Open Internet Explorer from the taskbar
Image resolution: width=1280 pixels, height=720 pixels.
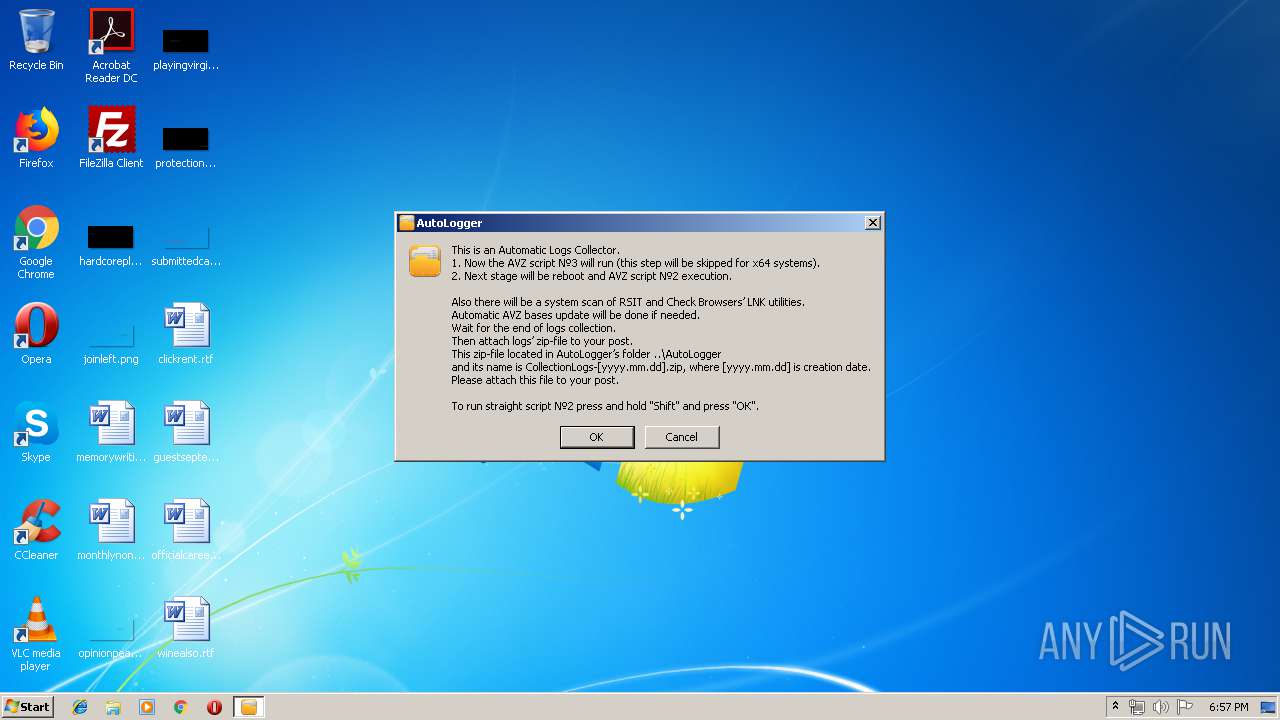coord(80,707)
